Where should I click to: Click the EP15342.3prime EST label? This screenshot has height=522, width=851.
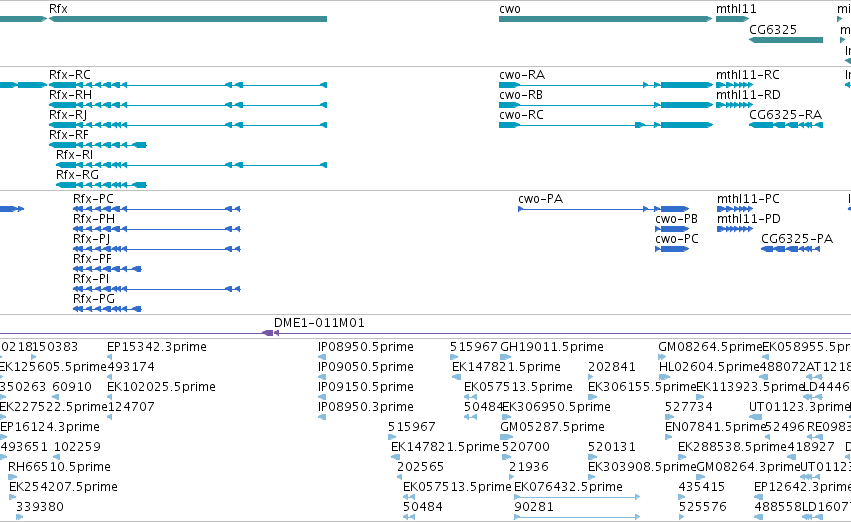point(157,347)
